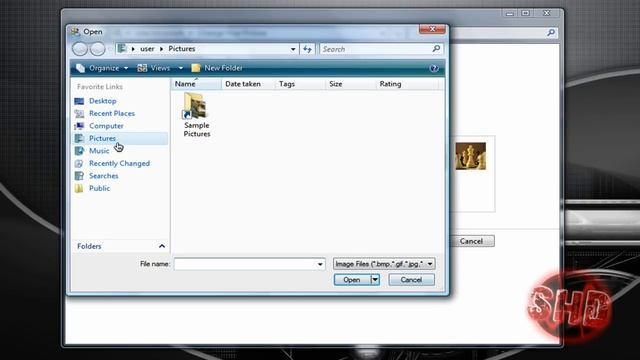
Task: Click the Music folder icon
Action: (x=80, y=151)
